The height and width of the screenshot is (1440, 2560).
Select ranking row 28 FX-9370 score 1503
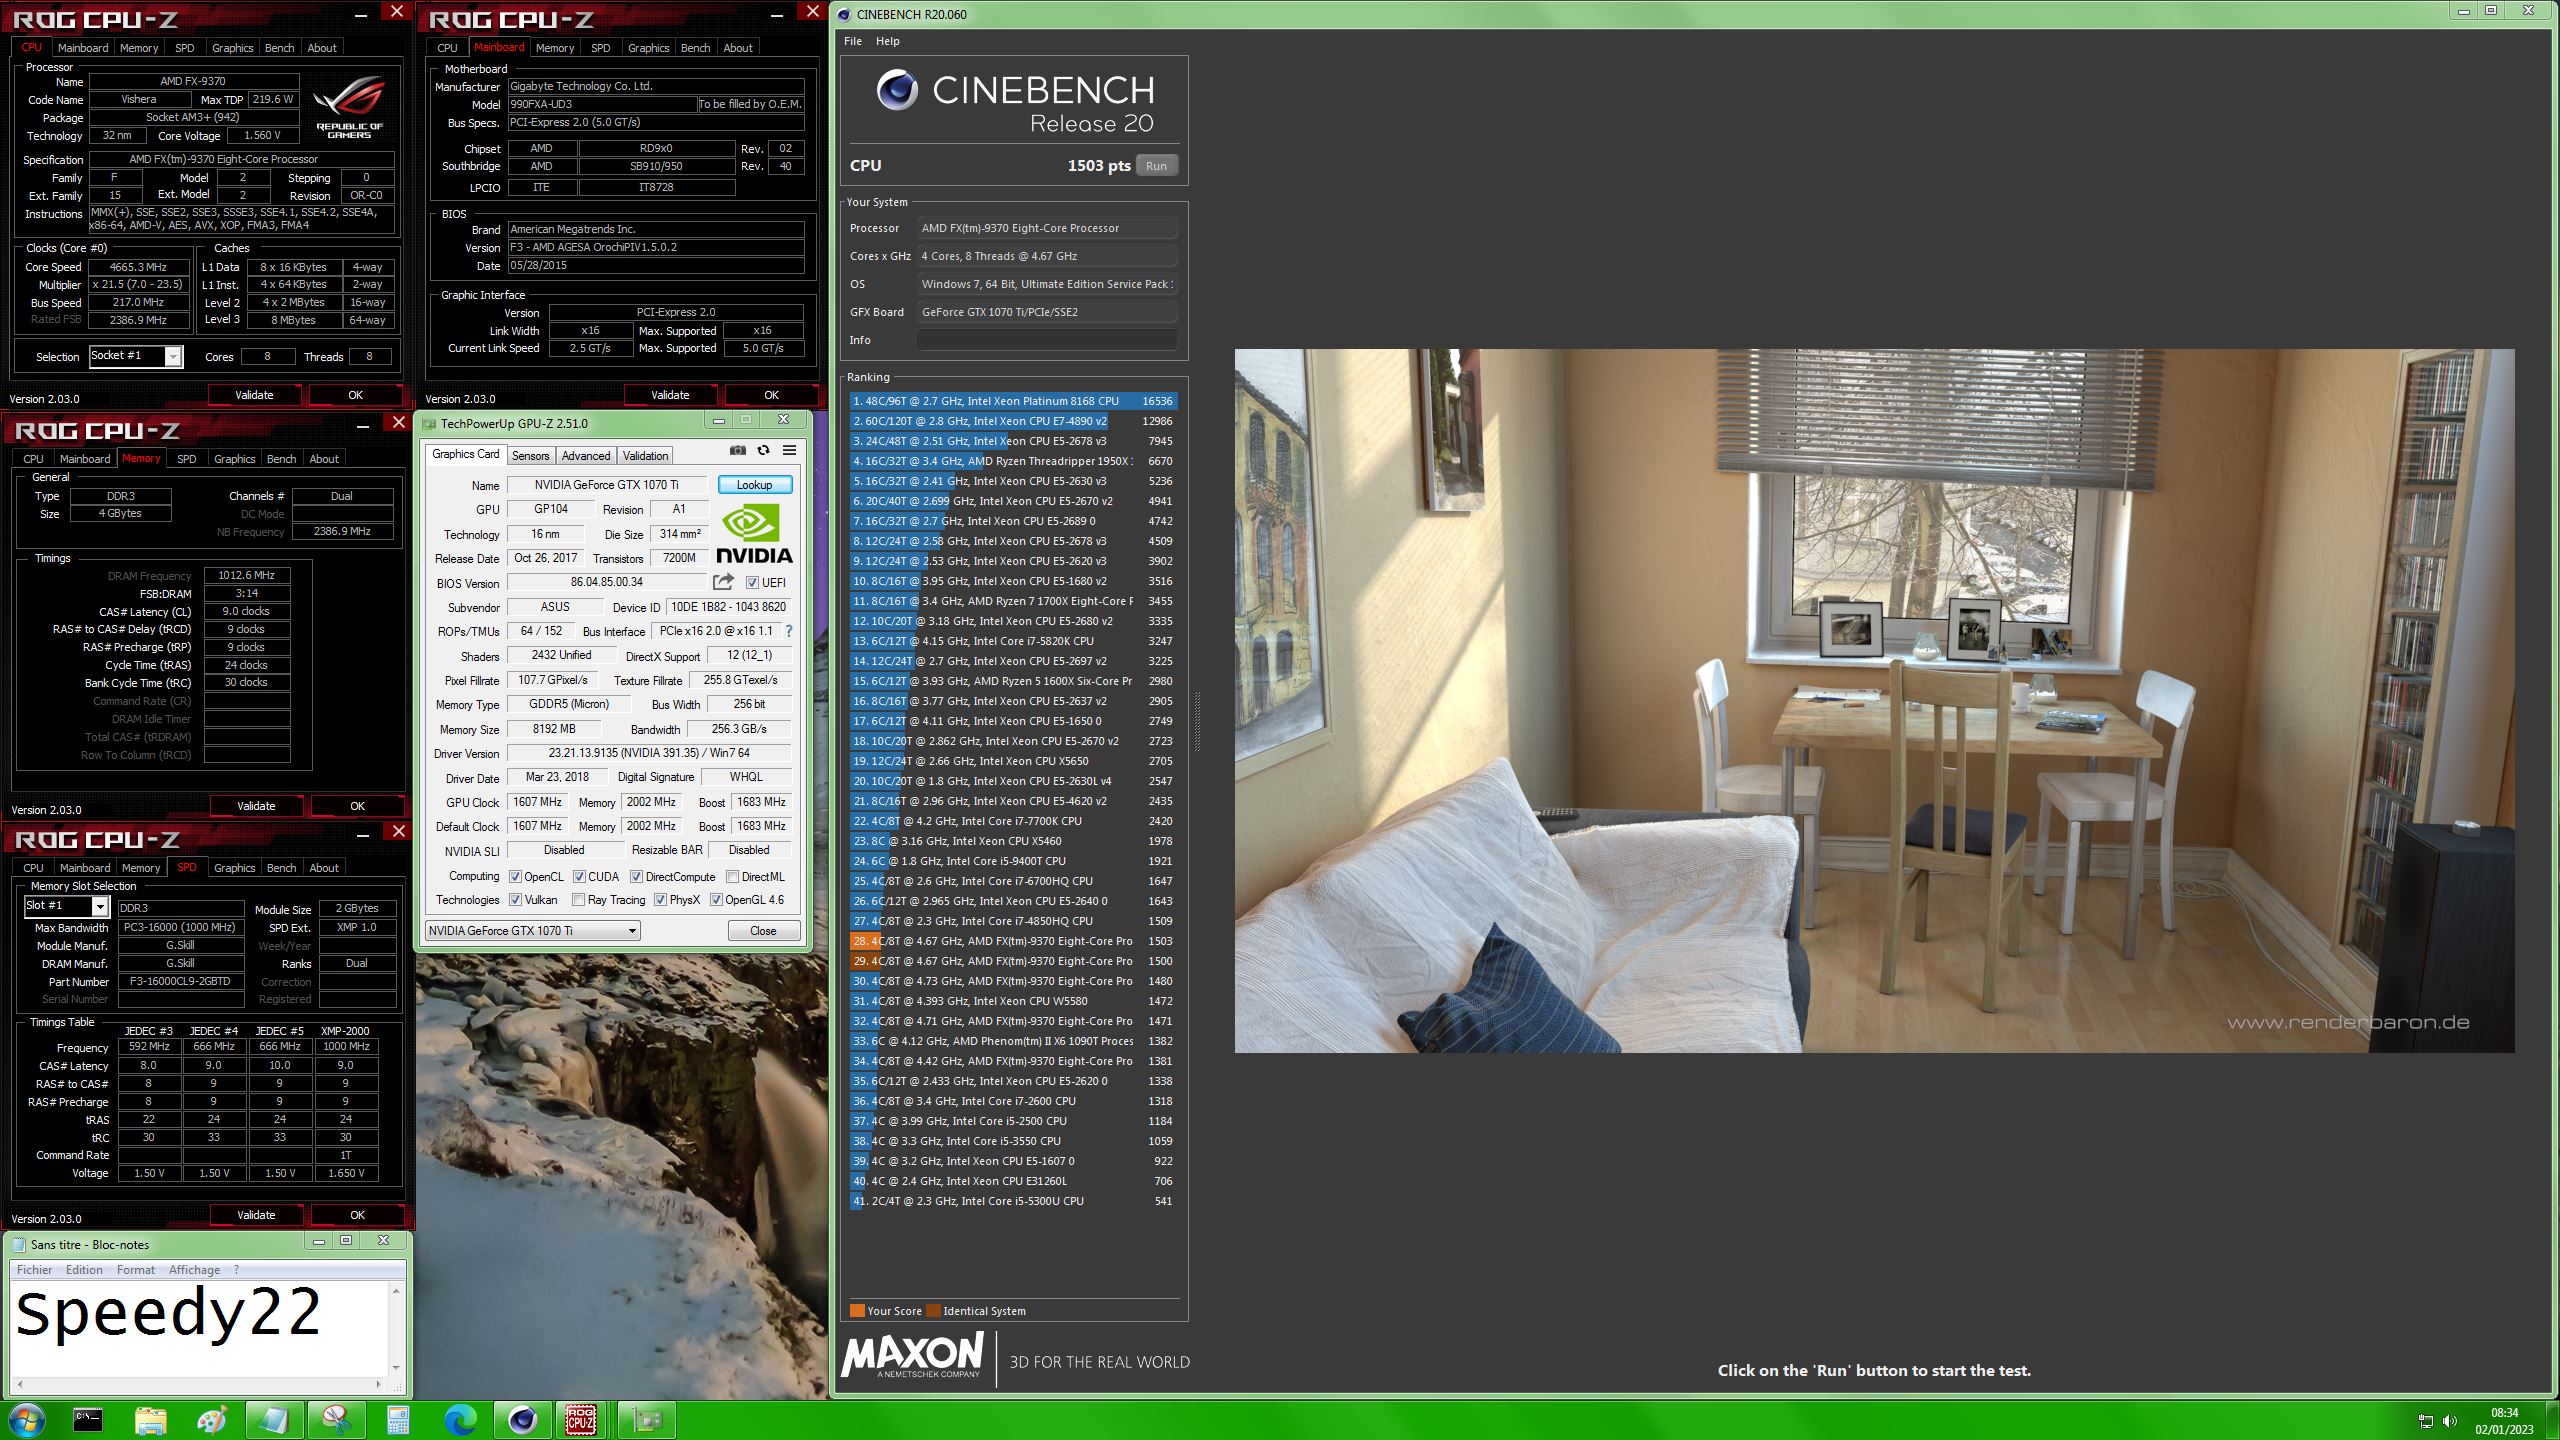(x=1013, y=941)
